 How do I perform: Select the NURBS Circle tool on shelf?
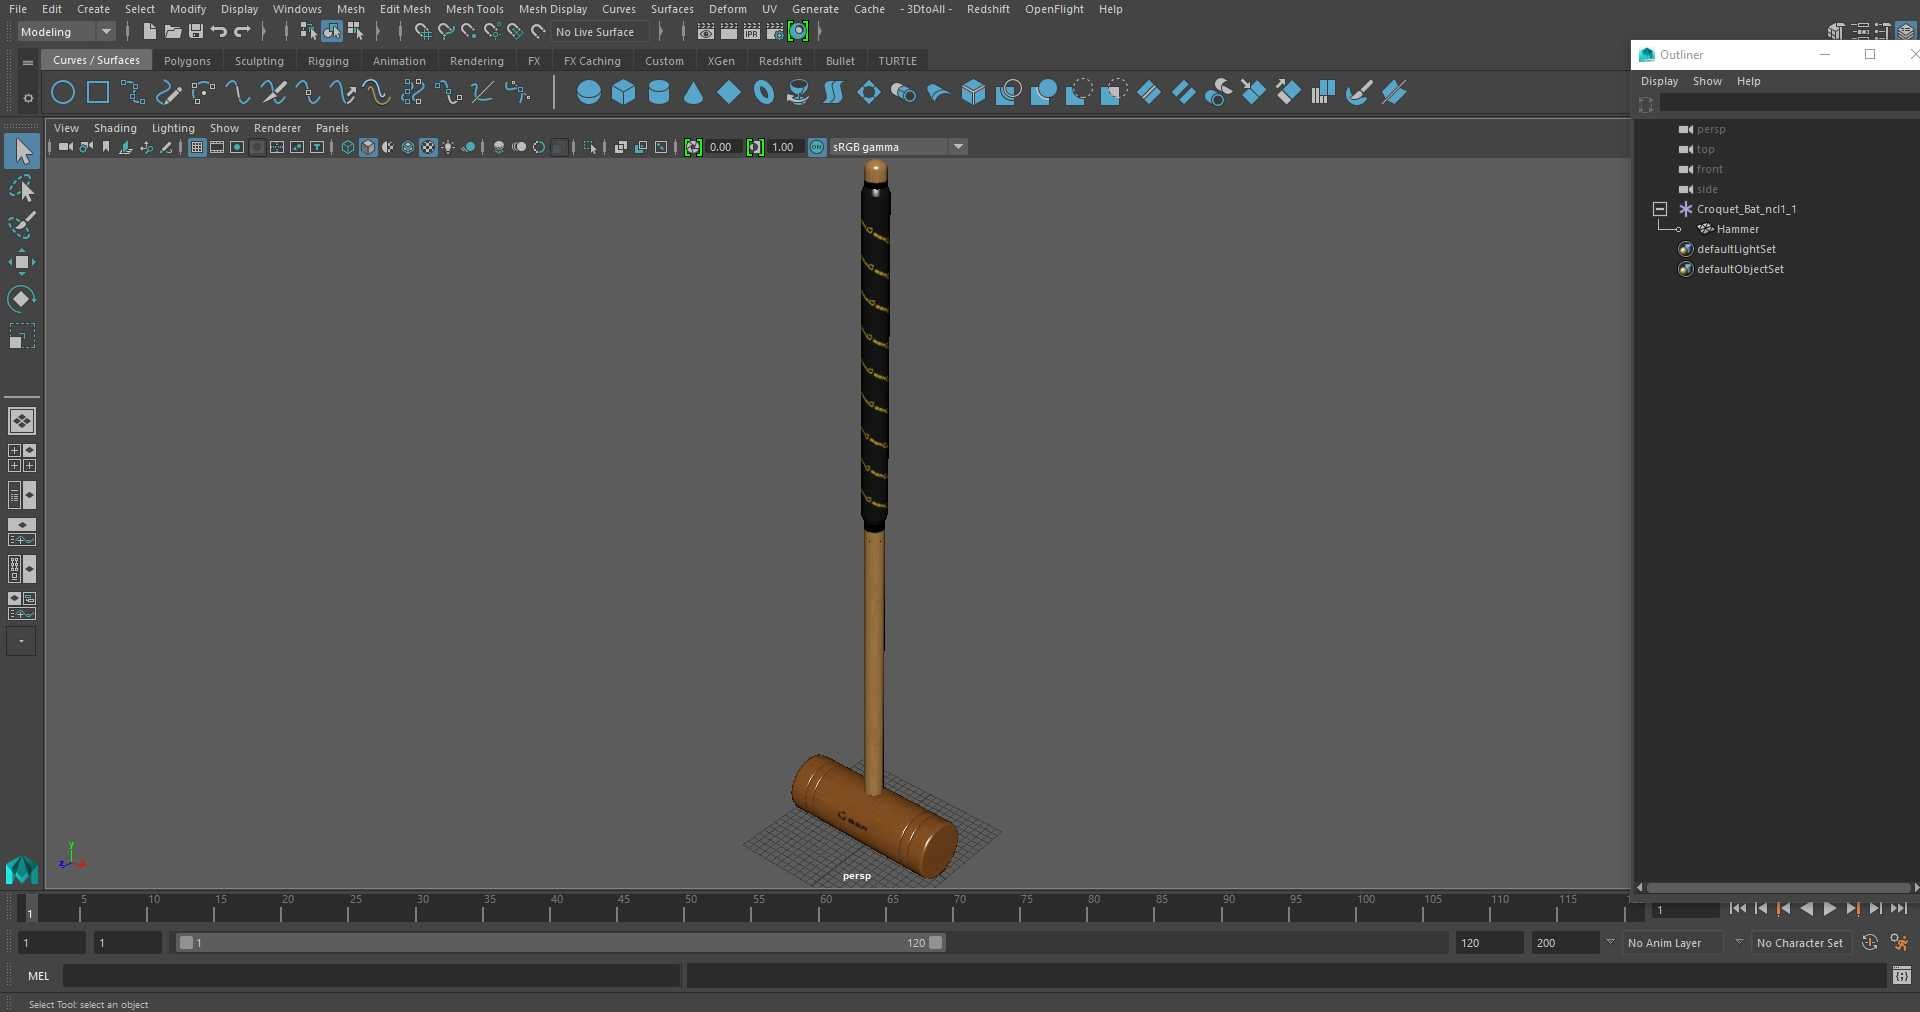[x=63, y=93]
